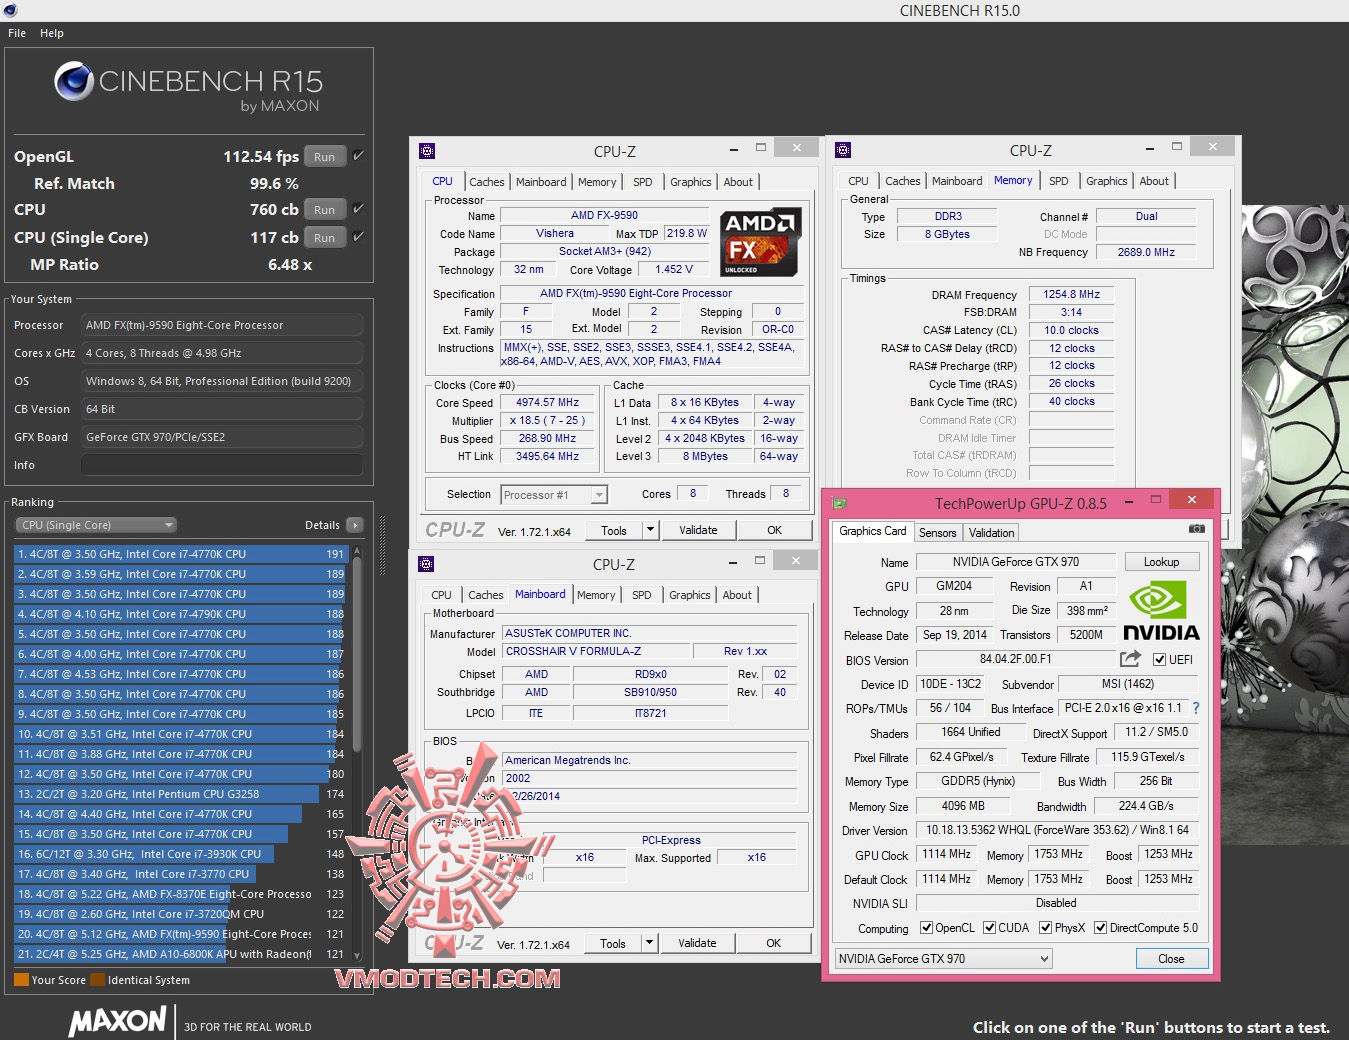Click the '84.04.2F.00.F1' BIOS Version value
The image size is (1349, 1040).
[x=1015, y=659]
